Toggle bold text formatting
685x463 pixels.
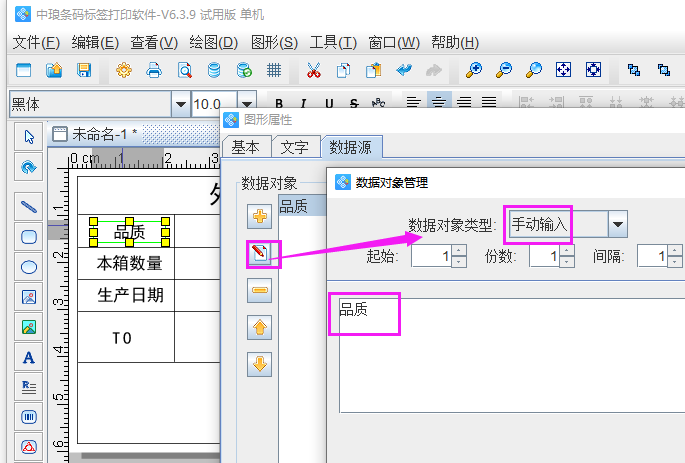click(279, 103)
